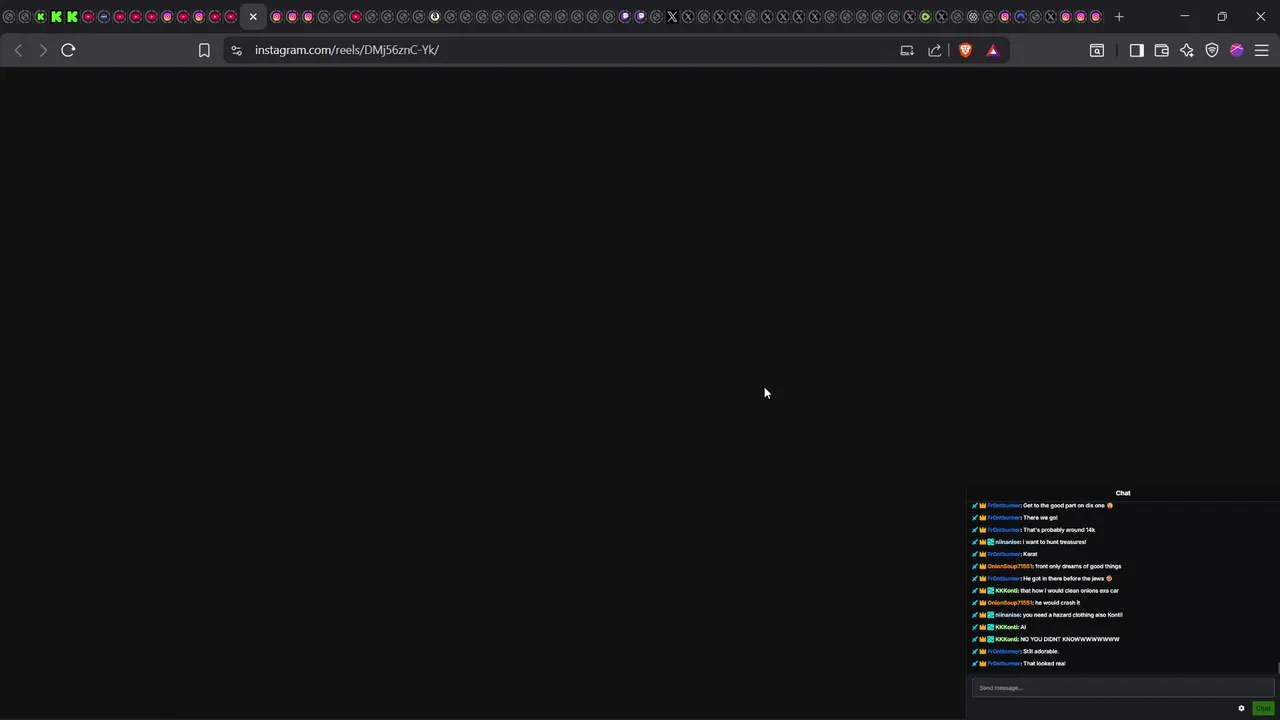The height and width of the screenshot is (720, 1280).
Task: Open the tab search icon in toolbar
Action: tap(1097, 50)
